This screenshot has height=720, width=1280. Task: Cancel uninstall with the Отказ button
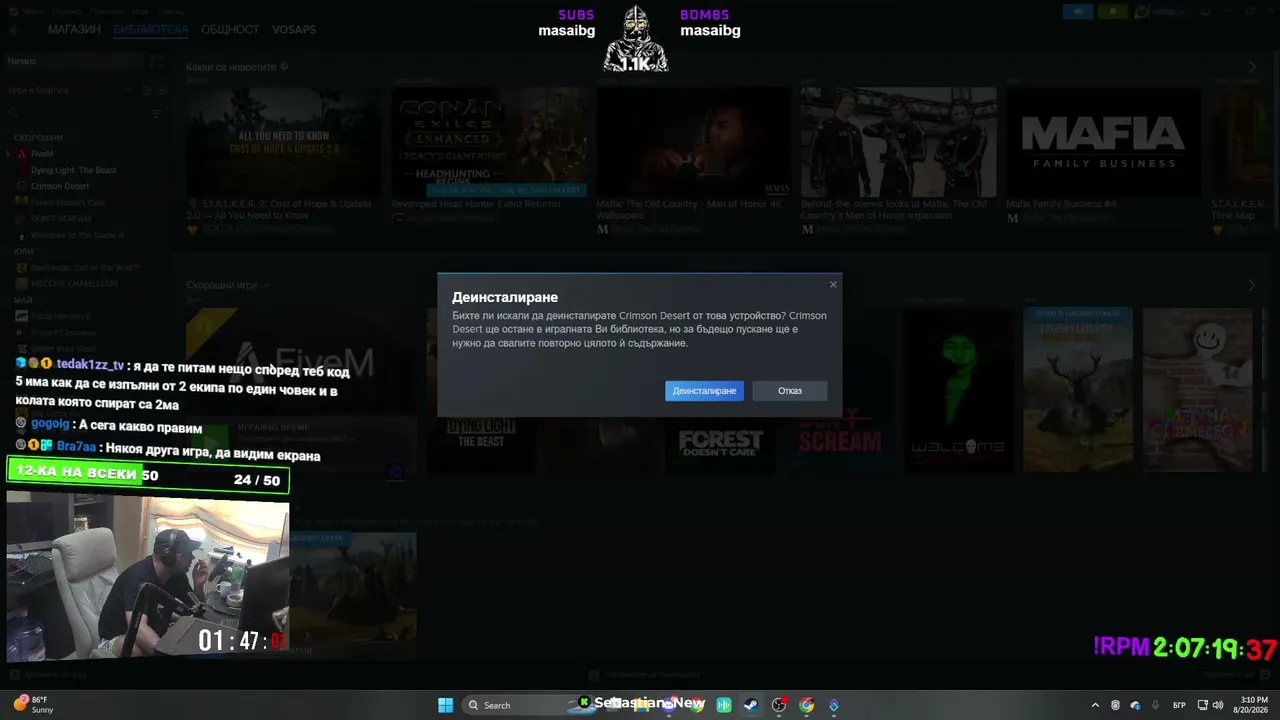(x=790, y=391)
